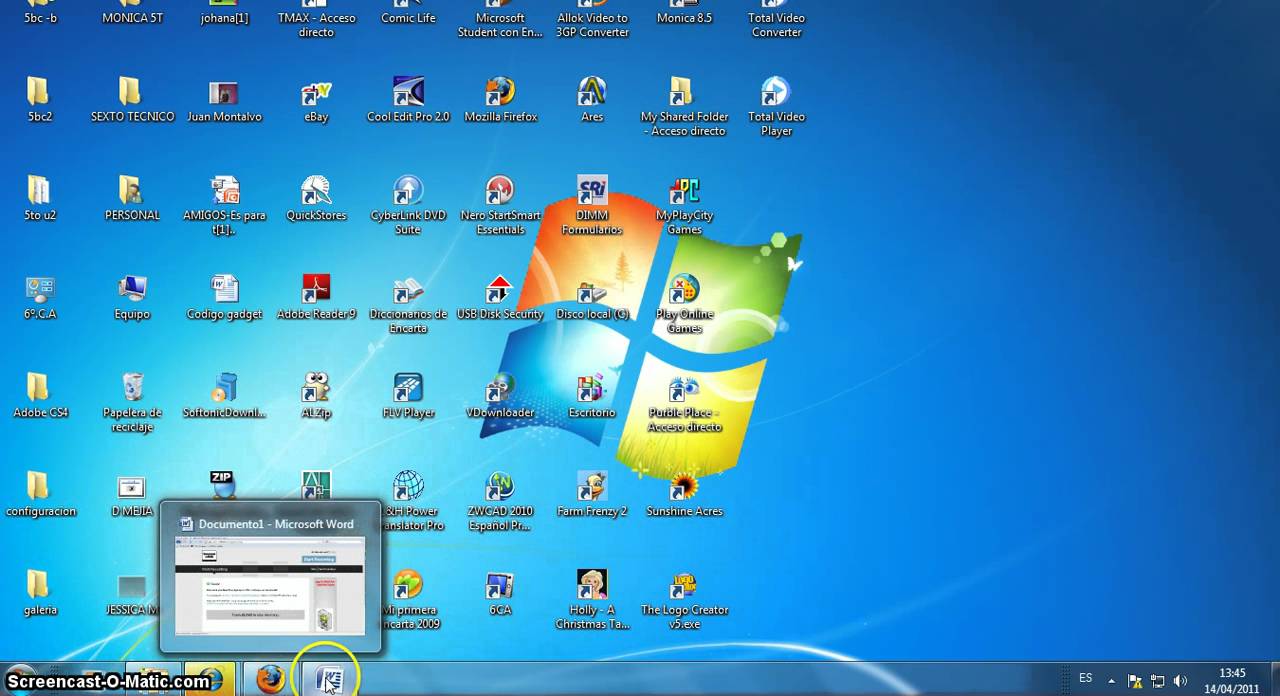Show hidden system tray icons arrow

click(x=1111, y=680)
